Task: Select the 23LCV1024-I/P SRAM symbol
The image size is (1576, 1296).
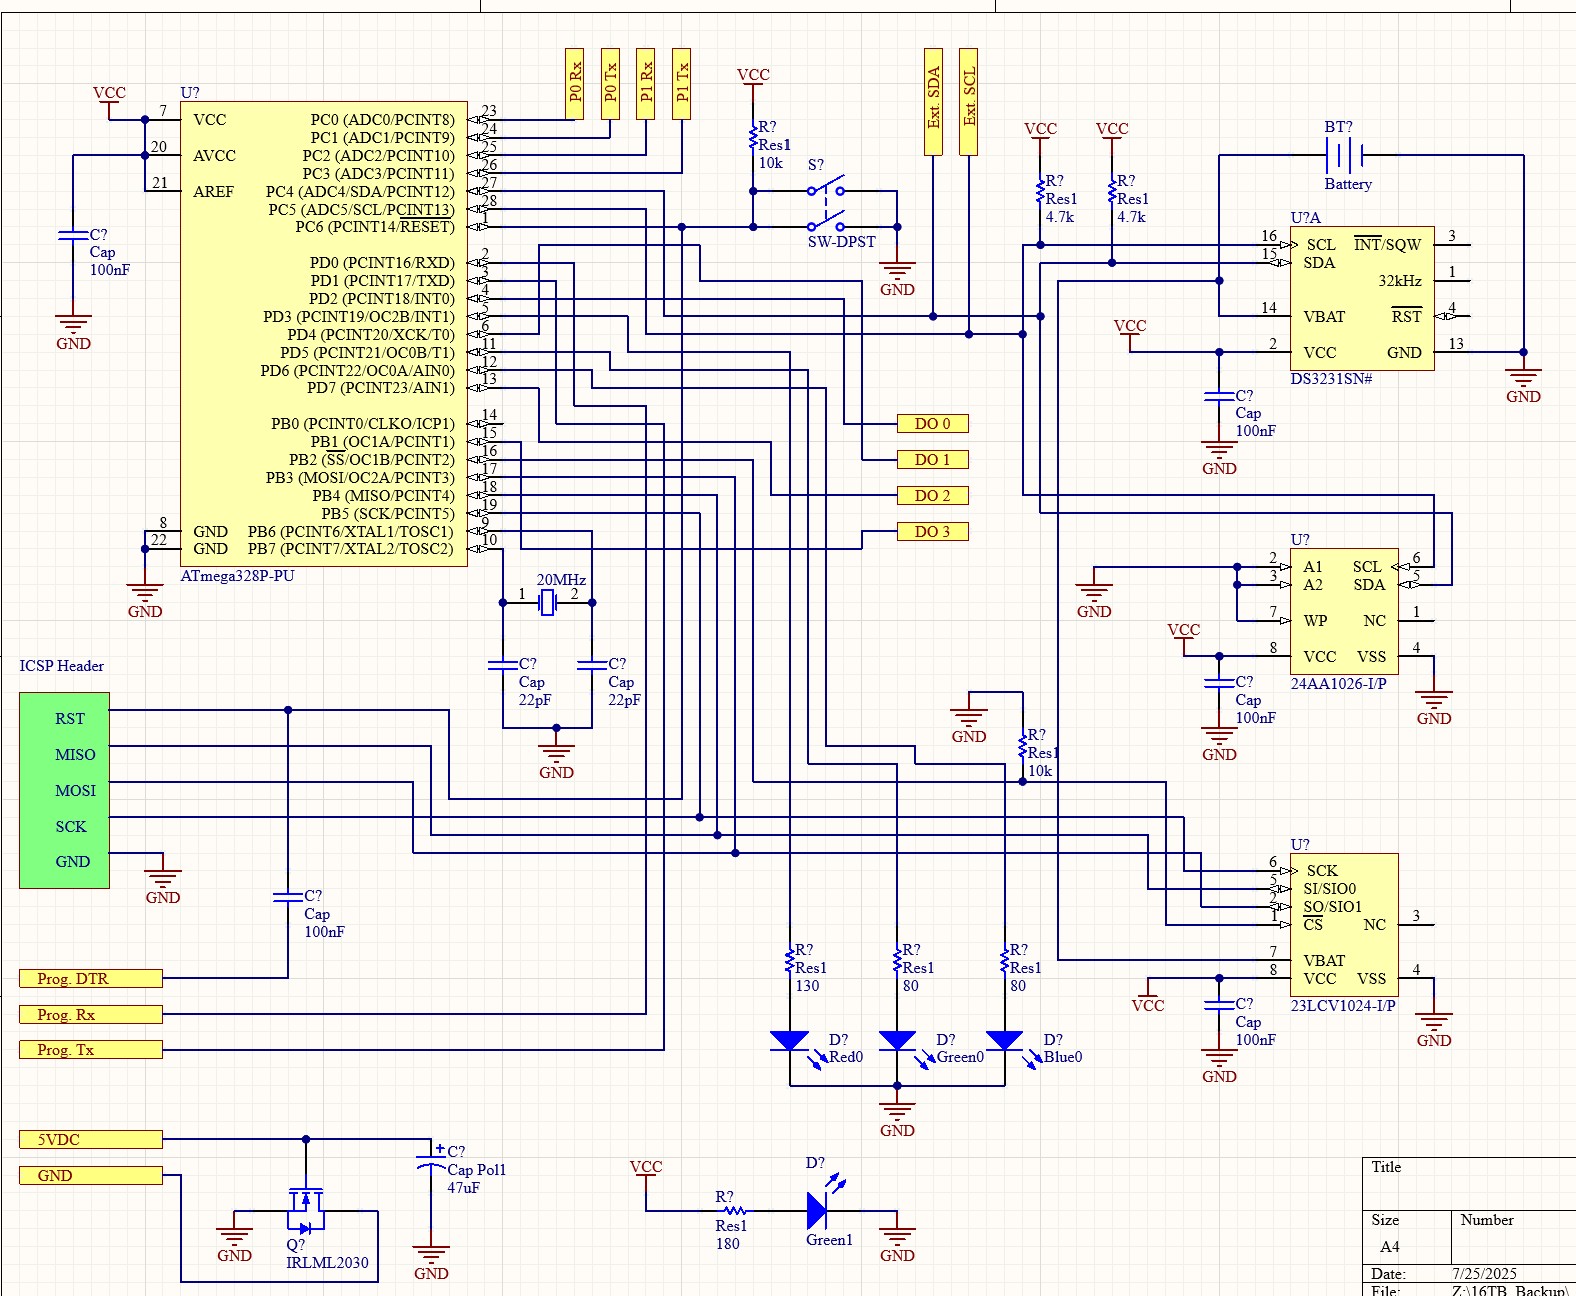Action: click(1343, 925)
